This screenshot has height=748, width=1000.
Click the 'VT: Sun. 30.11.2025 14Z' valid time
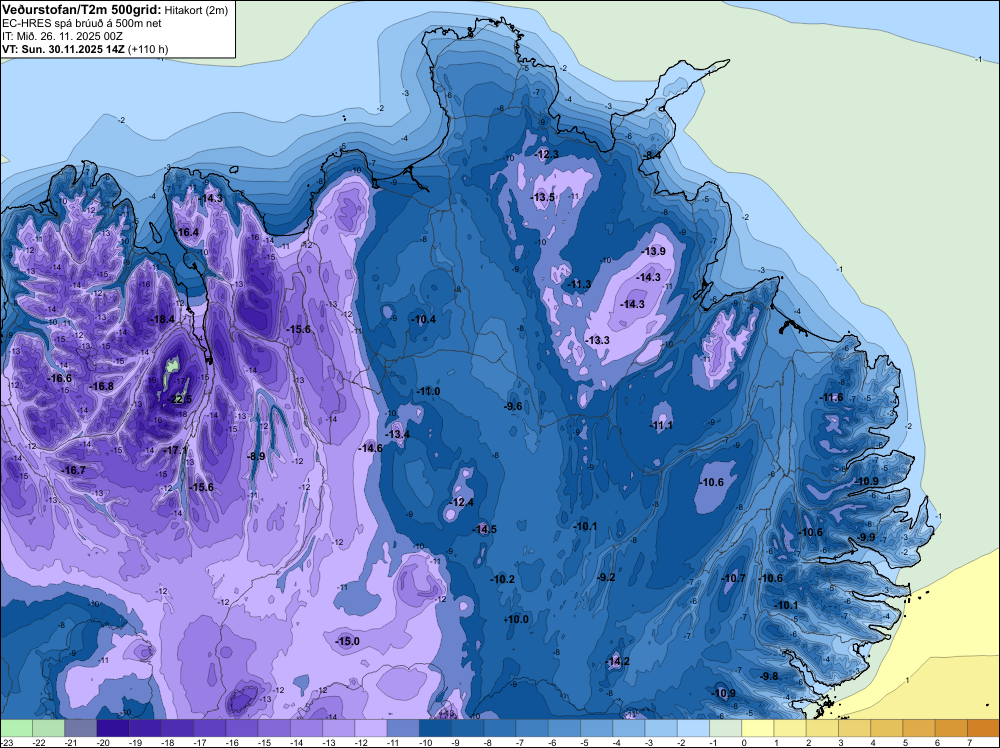click(64, 49)
